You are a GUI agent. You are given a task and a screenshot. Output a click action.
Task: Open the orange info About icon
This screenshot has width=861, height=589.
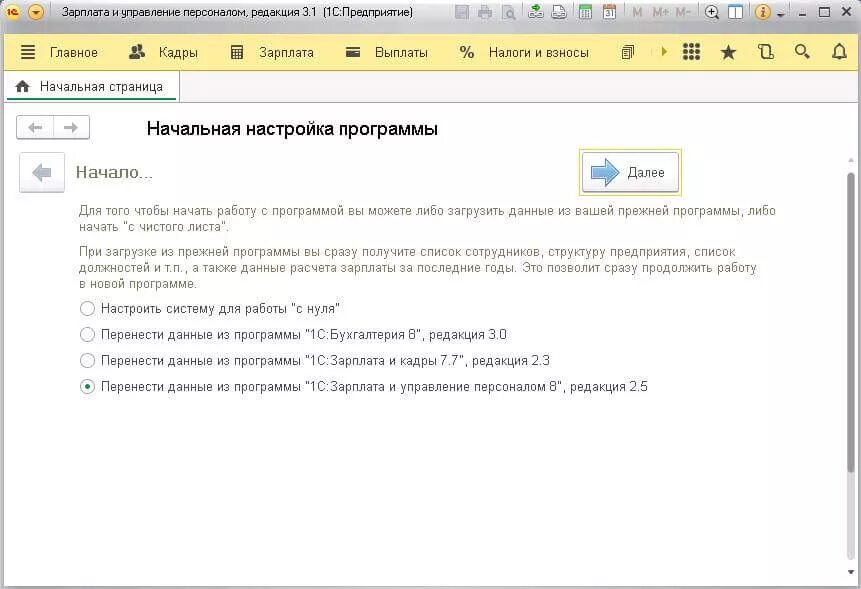763,12
